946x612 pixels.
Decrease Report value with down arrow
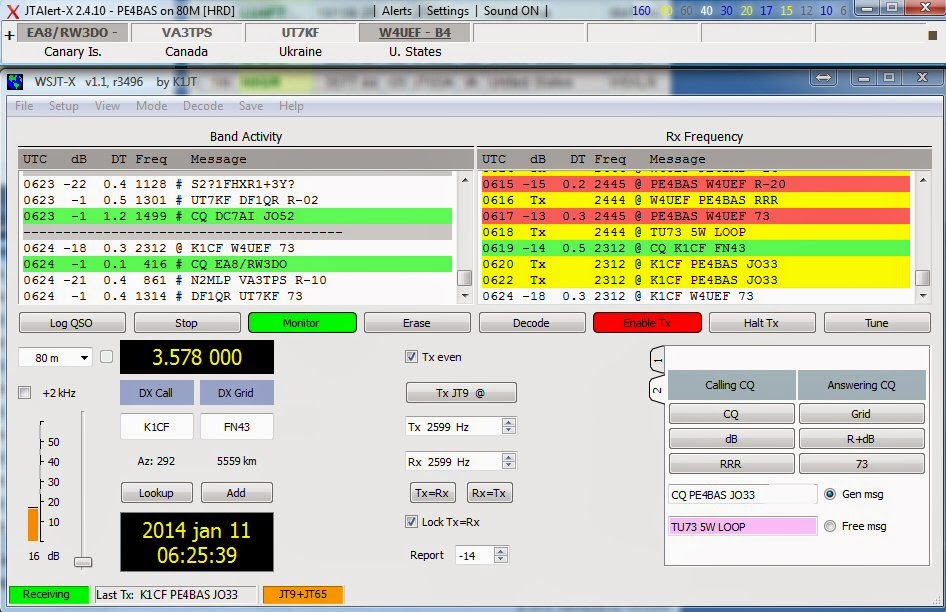coord(500,559)
